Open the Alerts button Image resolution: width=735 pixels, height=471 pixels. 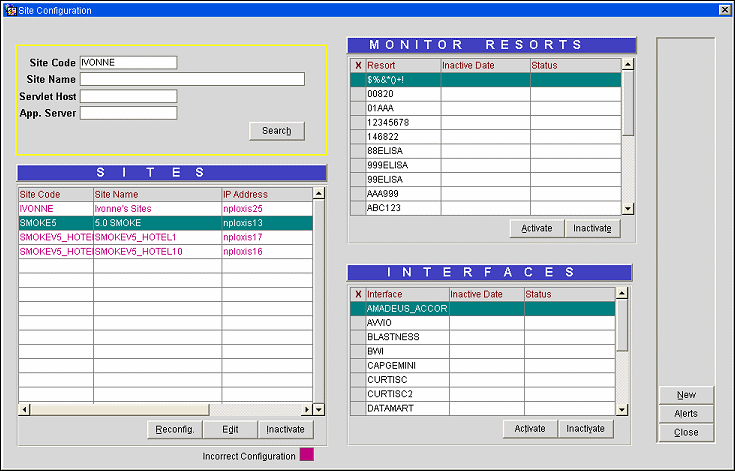[686, 413]
